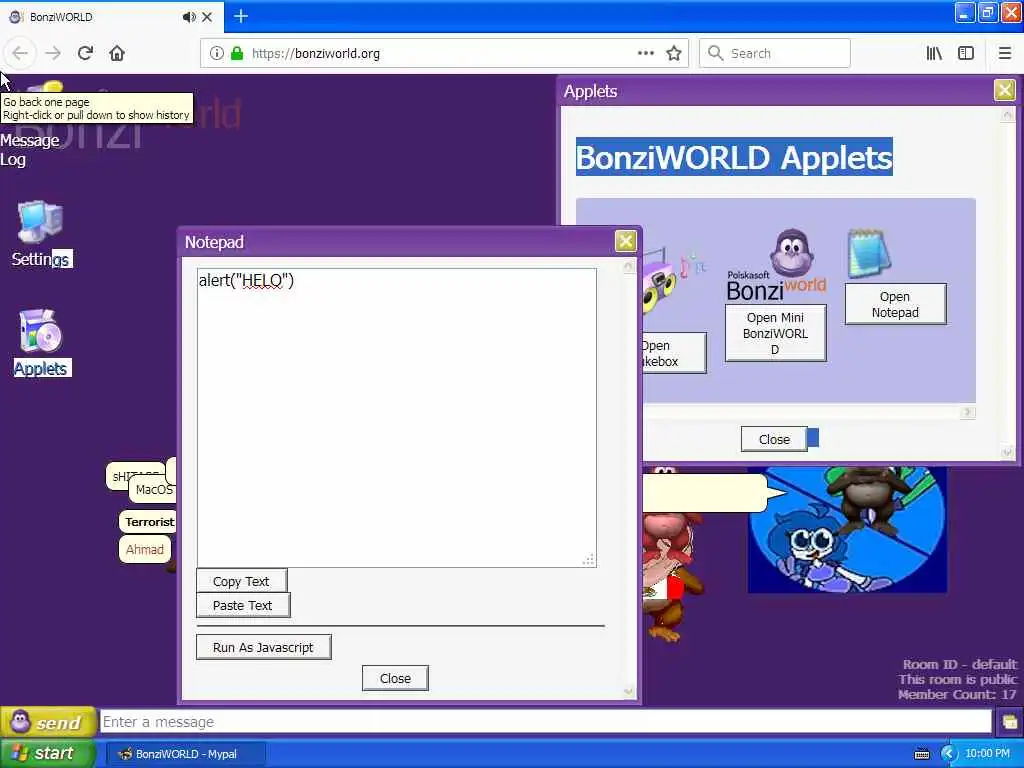Click the on-screen keyboard tray icon
This screenshot has height=768, width=1024.
[922, 754]
